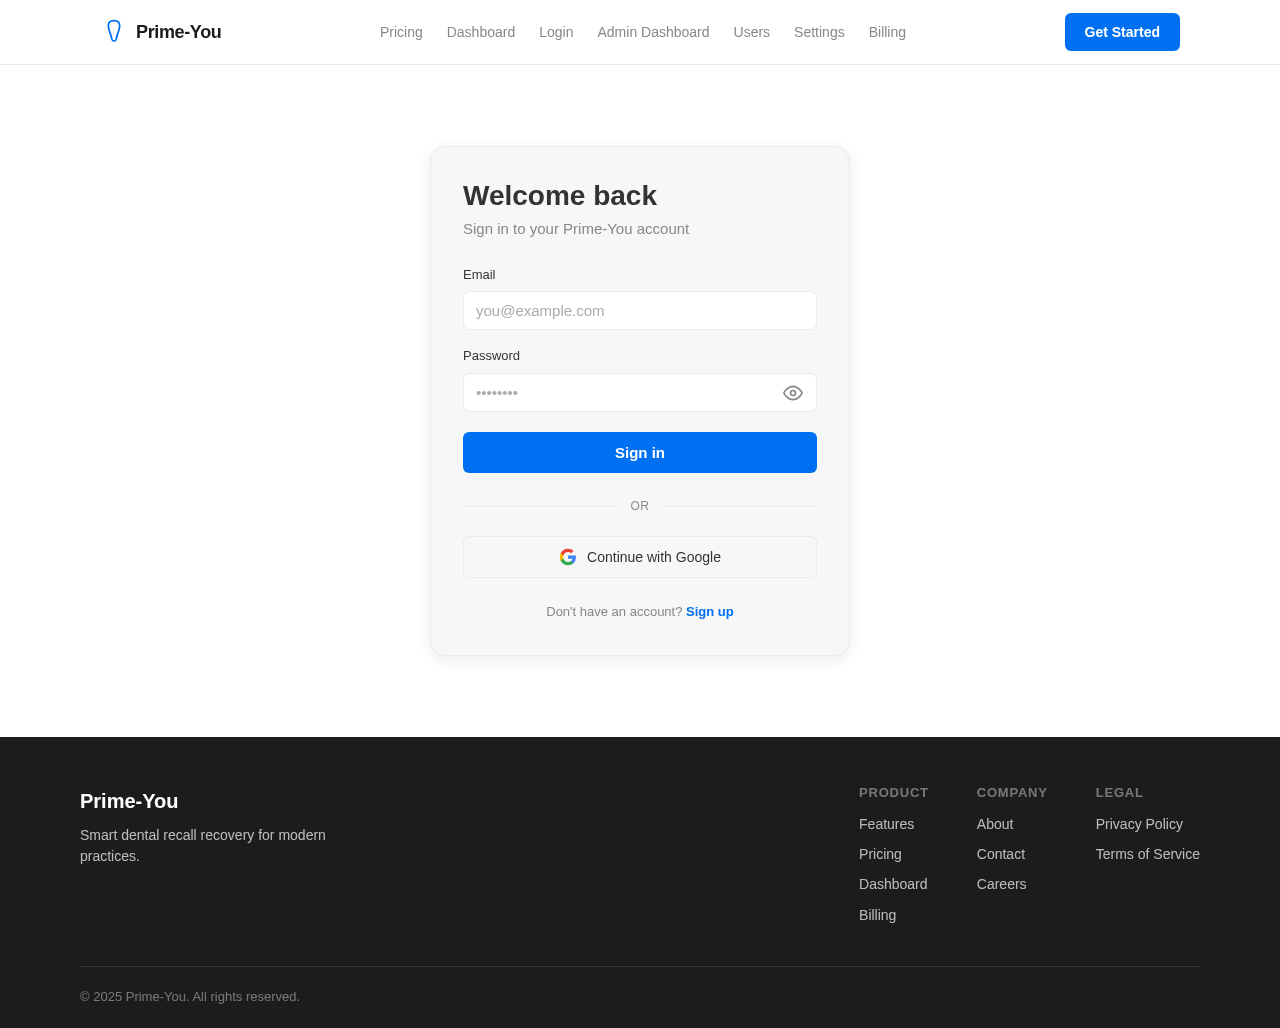Click the Sign in button
The height and width of the screenshot is (1028, 1280).
640,452
